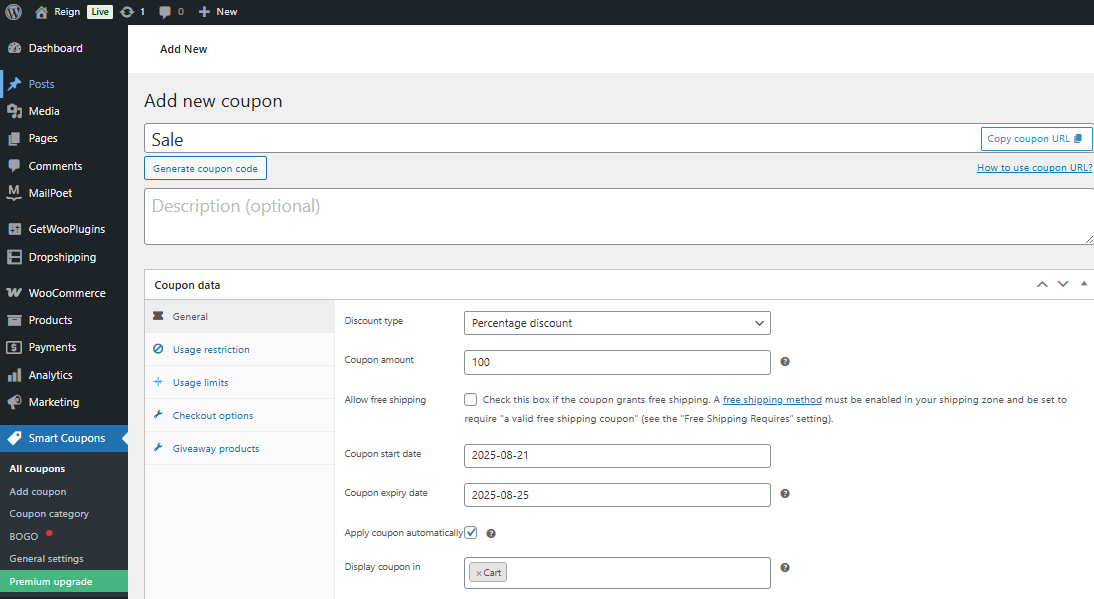Open the updates icon in admin bar
The image size is (1094, 599).
point(127,12)
